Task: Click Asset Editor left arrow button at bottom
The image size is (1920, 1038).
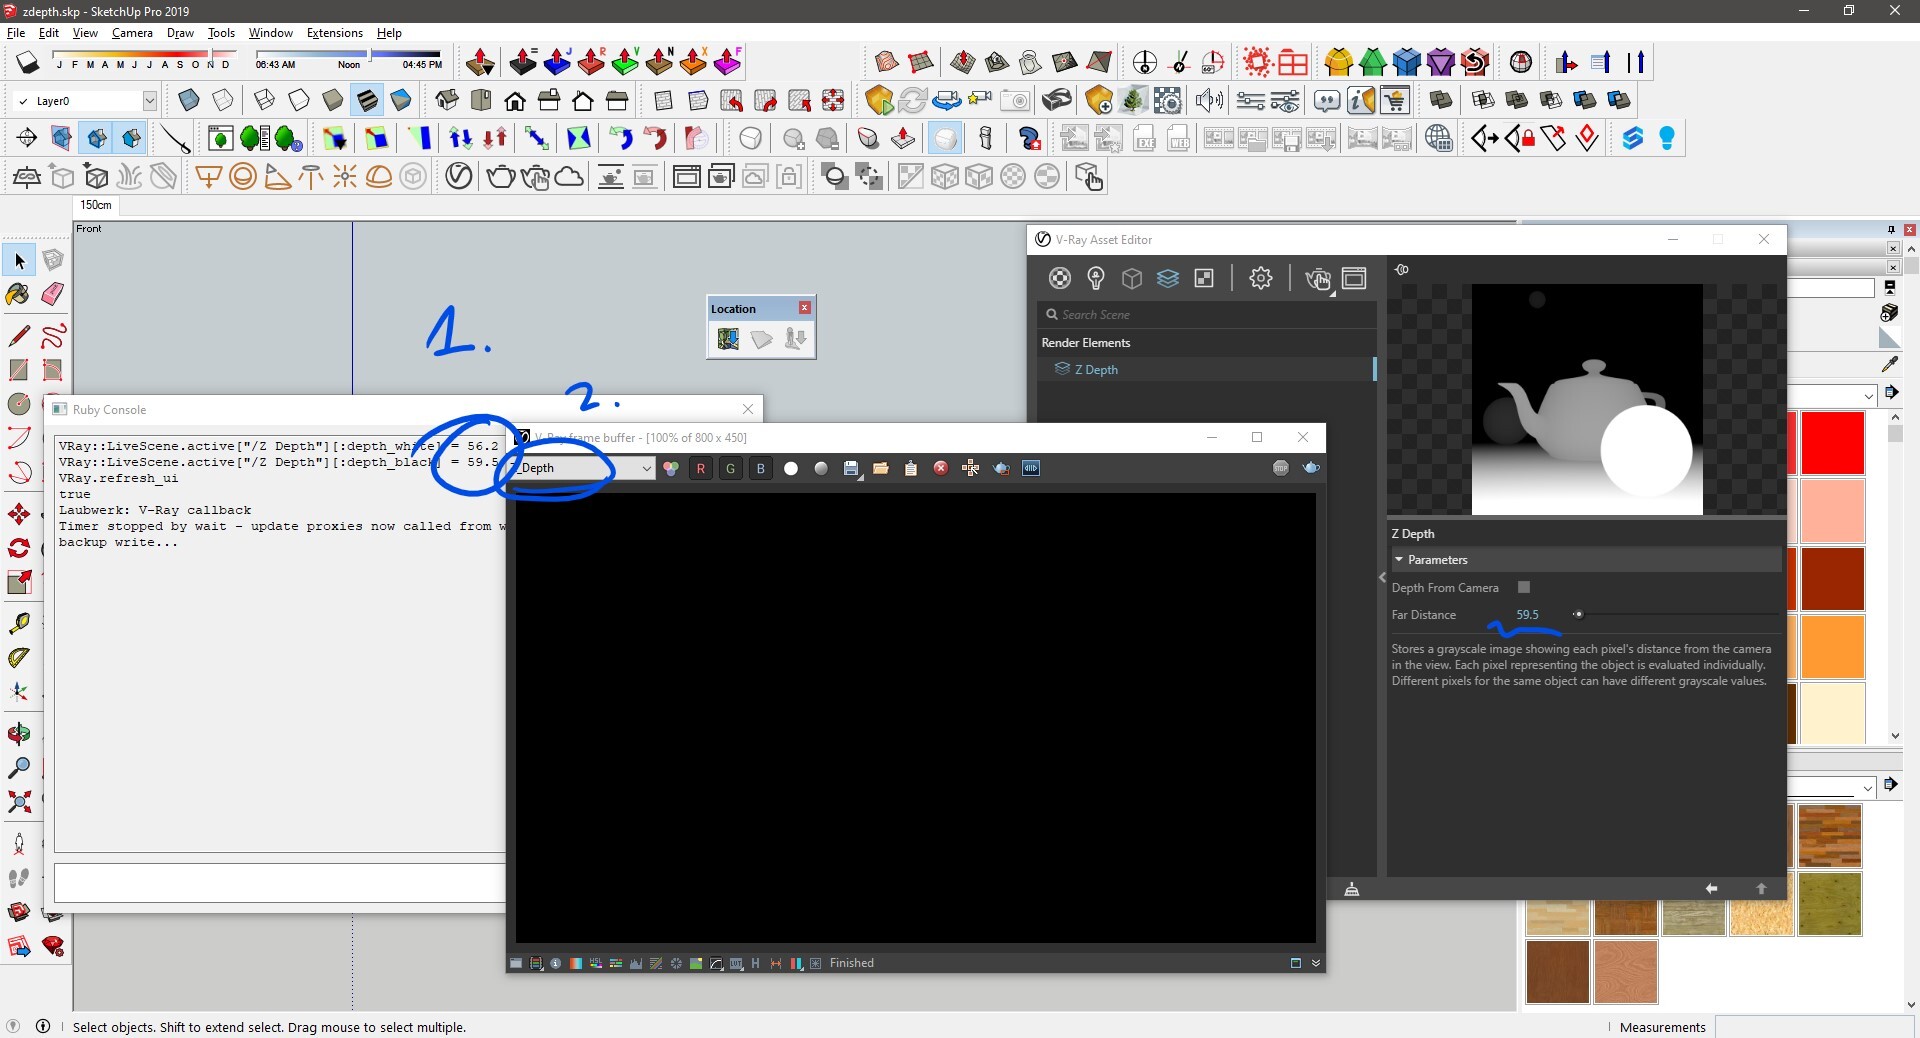Action: [1711, 888]
